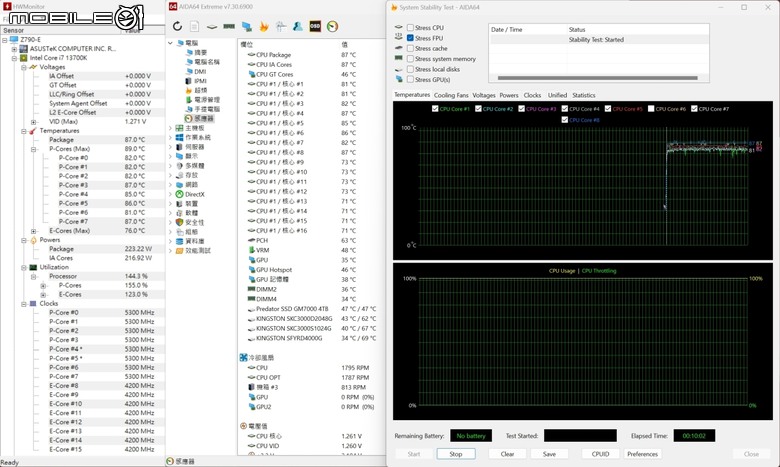Expand the E-Cores (Max) temperature node
780x467 pixels.
tap(33, 231)
